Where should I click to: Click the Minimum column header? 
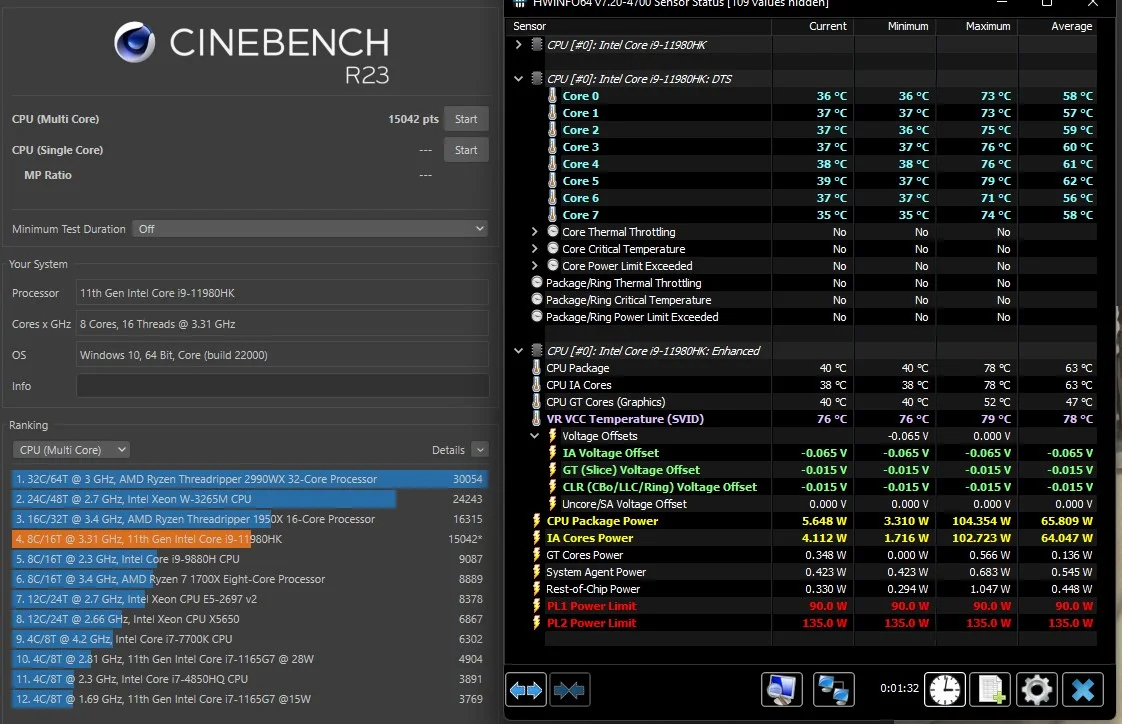908,26
